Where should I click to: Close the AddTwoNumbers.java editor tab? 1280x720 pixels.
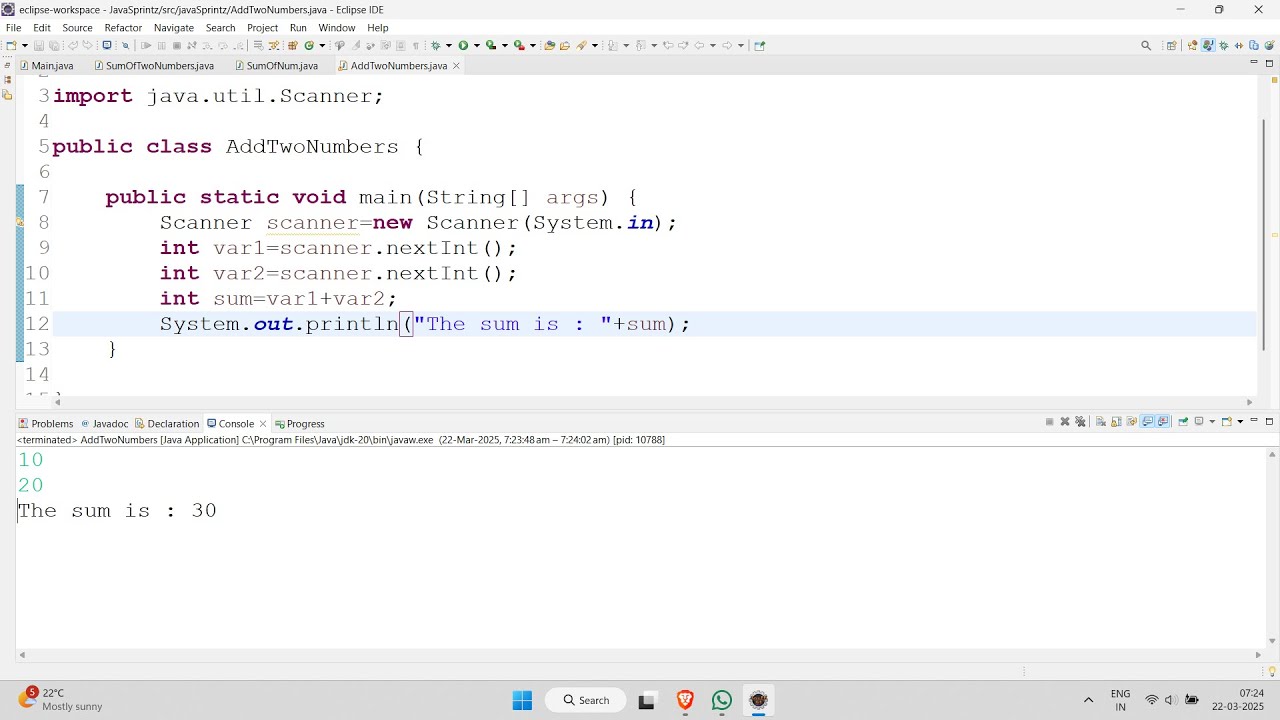456,65
